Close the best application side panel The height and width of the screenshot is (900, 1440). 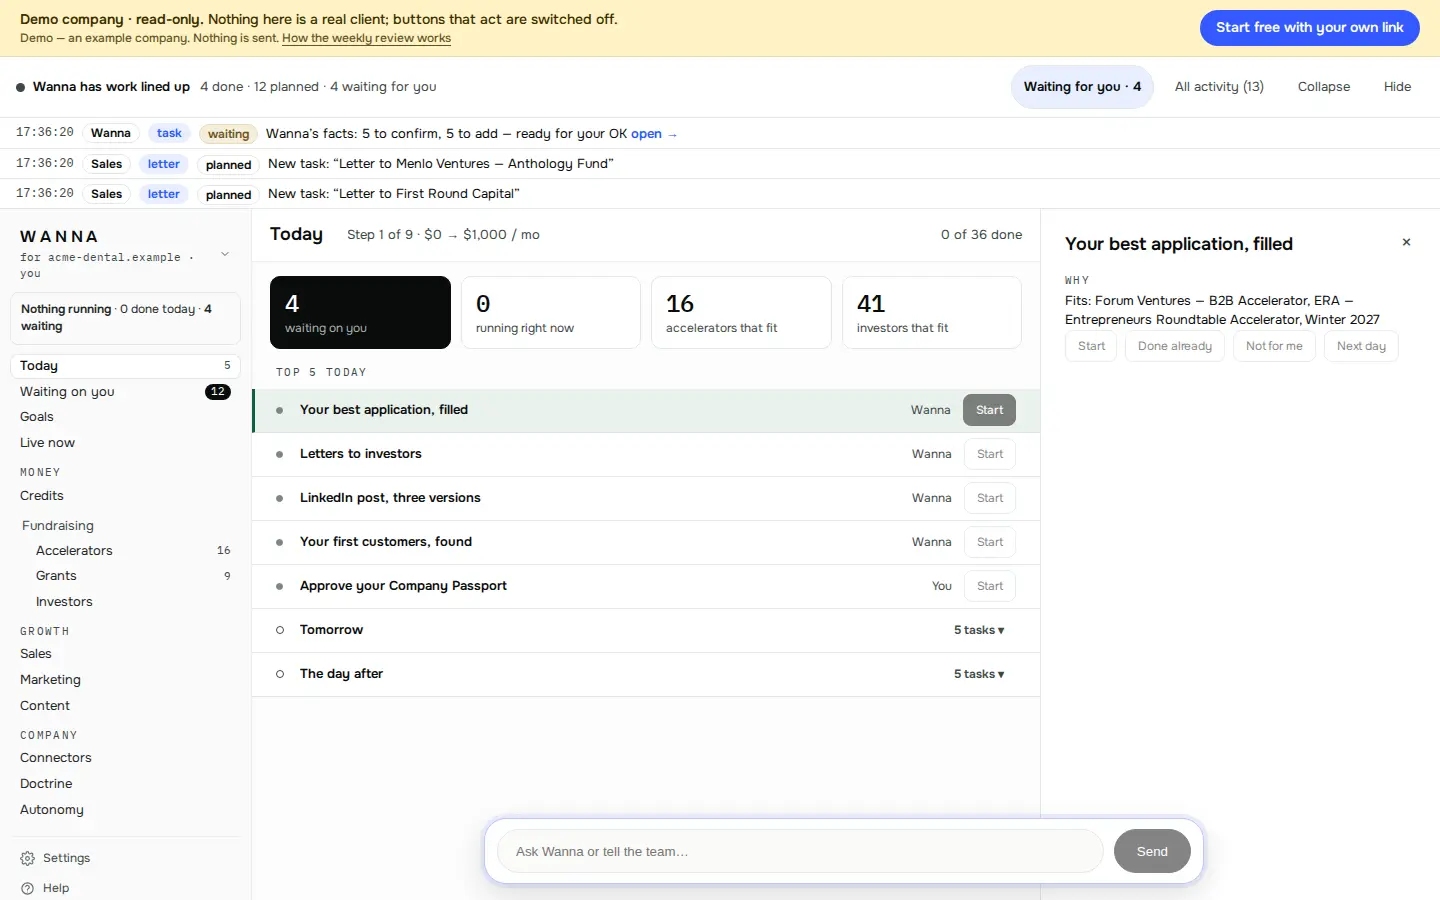pos(1406,242)
